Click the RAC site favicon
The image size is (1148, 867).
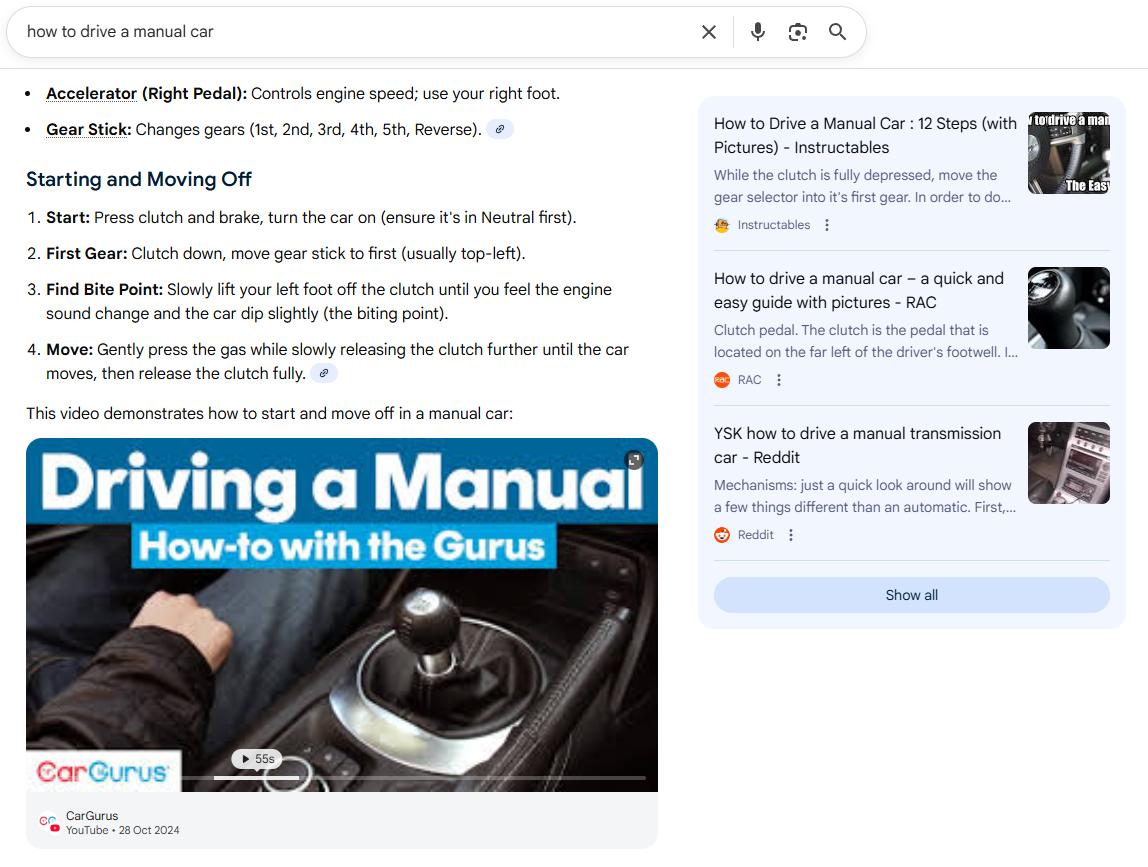(x=722, y=380)
